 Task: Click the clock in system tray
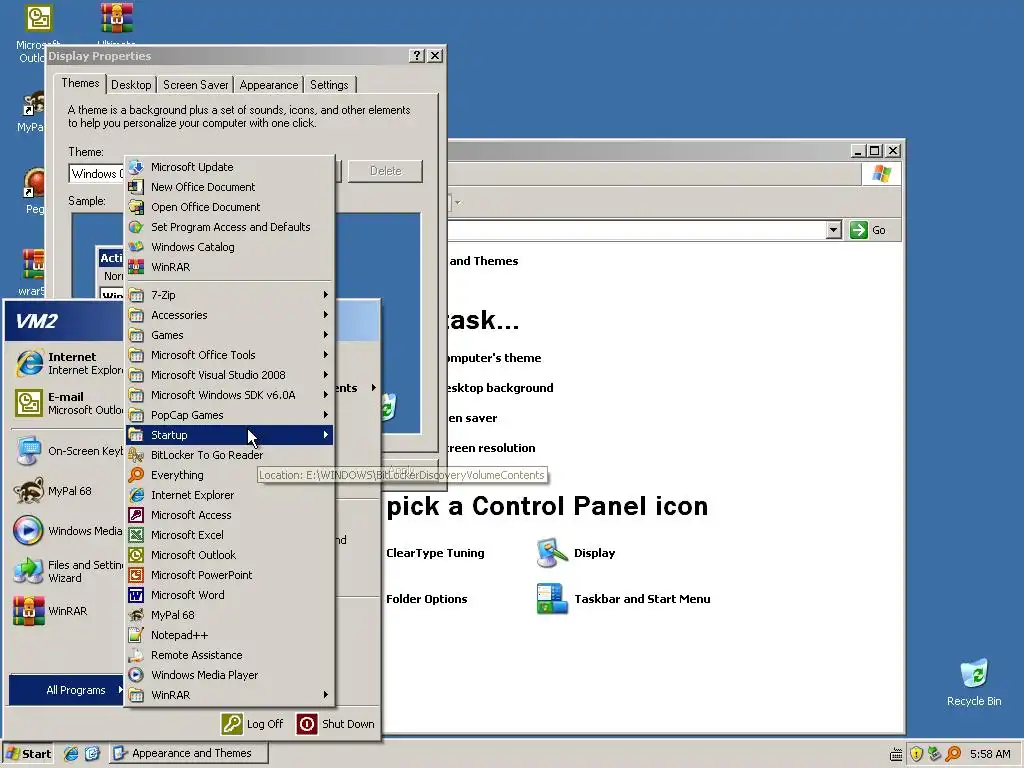[x=990, y=754]
